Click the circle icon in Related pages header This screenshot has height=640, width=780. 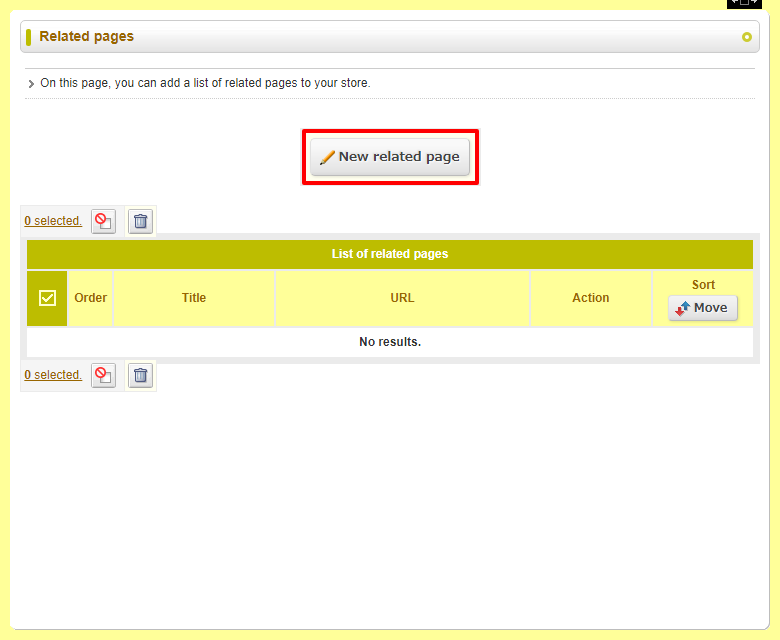tap(746, 37)
